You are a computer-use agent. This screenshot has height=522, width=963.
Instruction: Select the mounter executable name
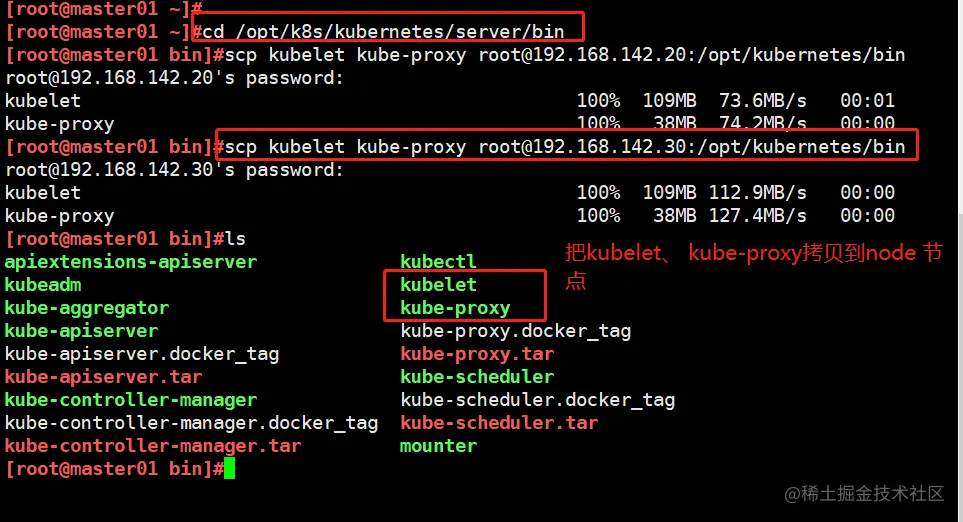pyautogui.click(x=439, y=446)
